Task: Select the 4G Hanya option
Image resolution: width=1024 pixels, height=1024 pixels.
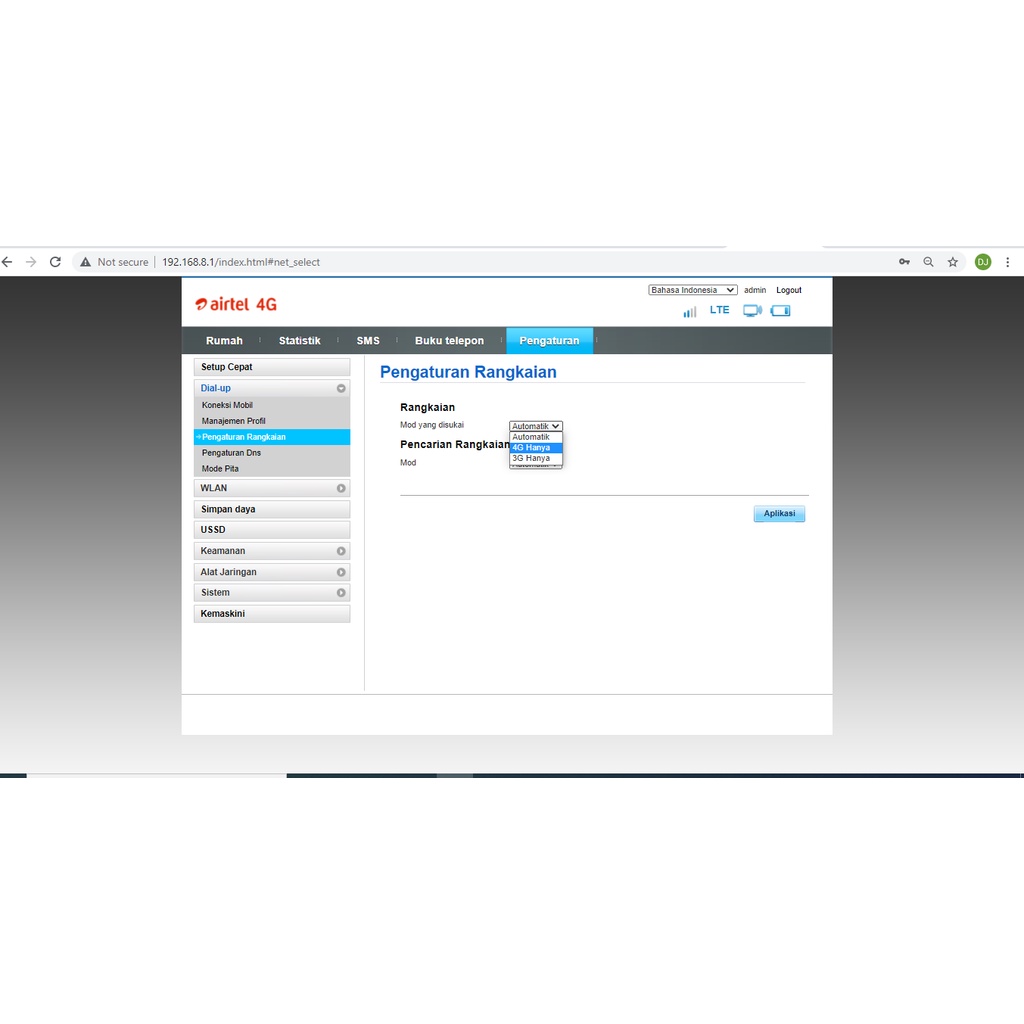Action: coord(536,447)
